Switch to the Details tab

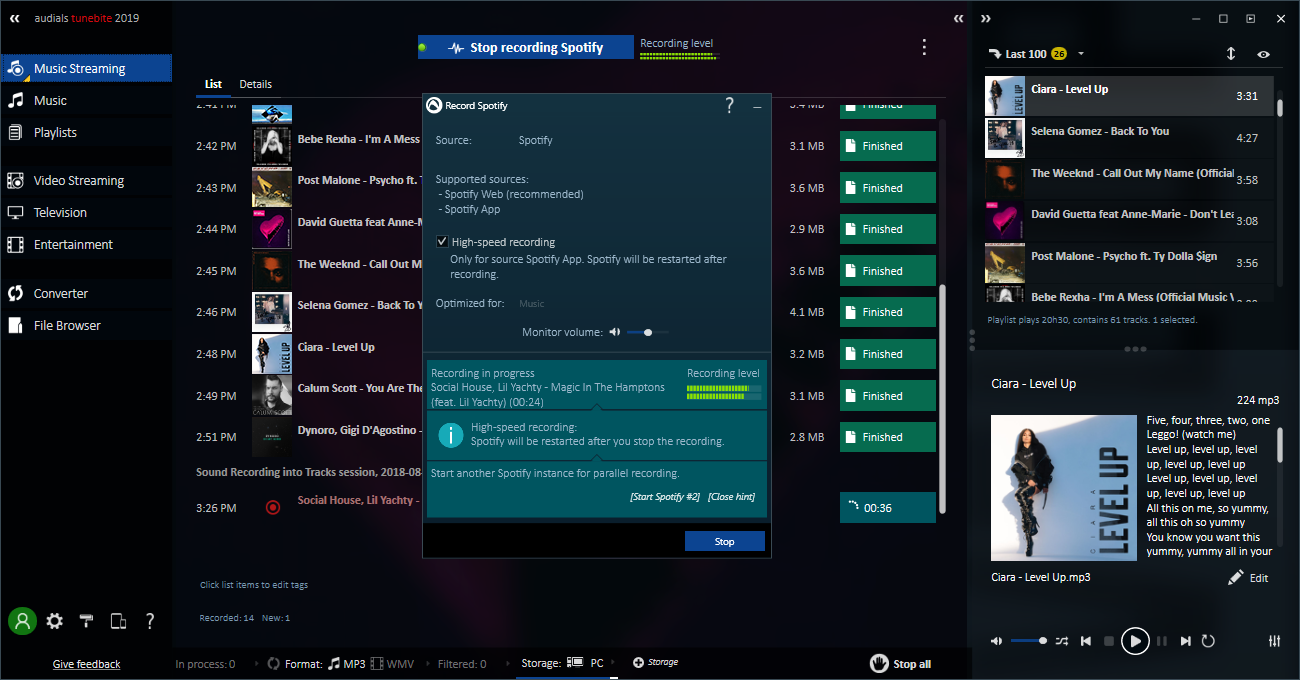click(256, 84)
